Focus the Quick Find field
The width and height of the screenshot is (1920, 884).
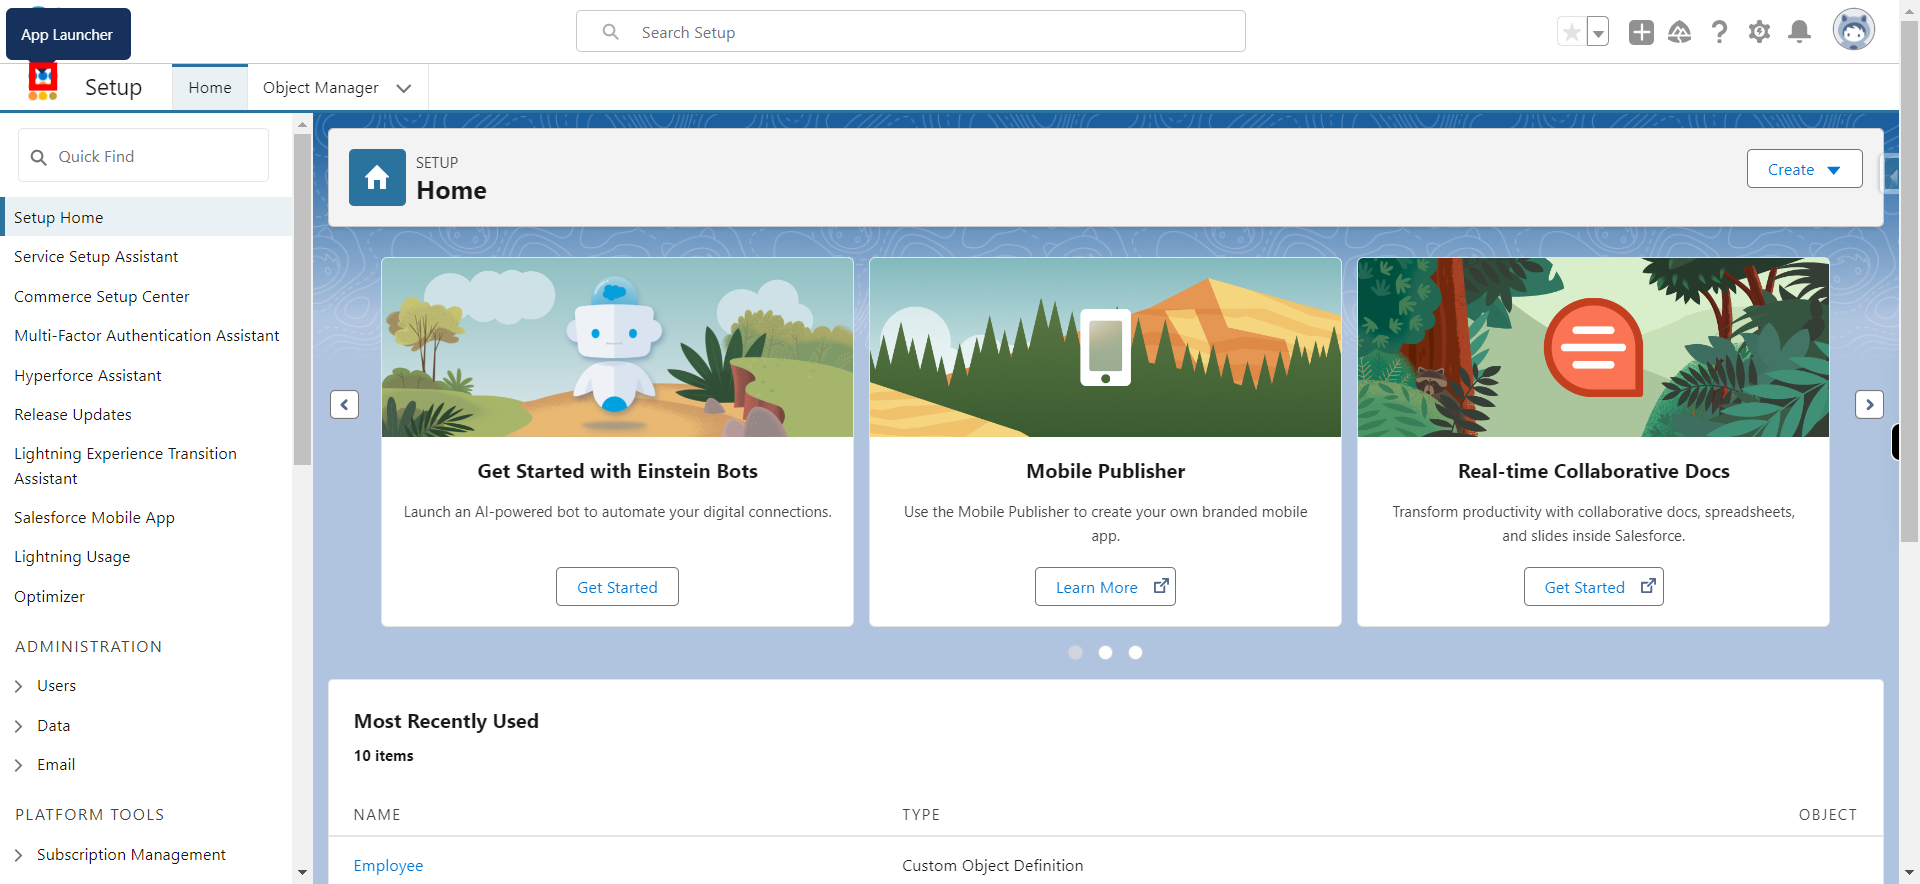point(144,156)
